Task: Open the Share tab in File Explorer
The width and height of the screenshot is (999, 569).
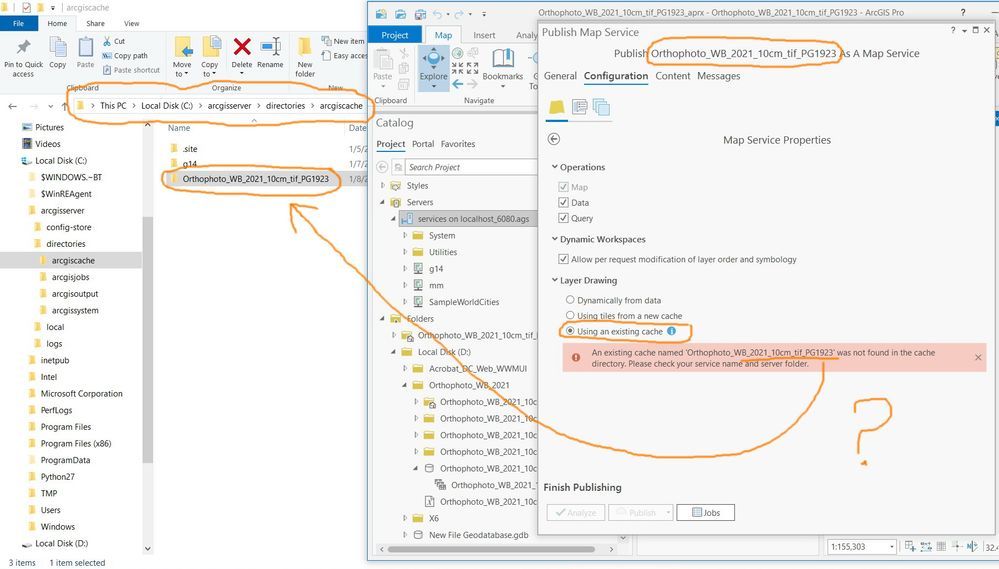Action: coord(96,24)
